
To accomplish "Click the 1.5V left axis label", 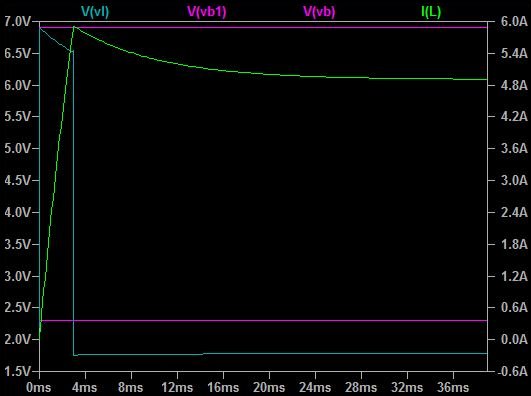I will point(17,371).
